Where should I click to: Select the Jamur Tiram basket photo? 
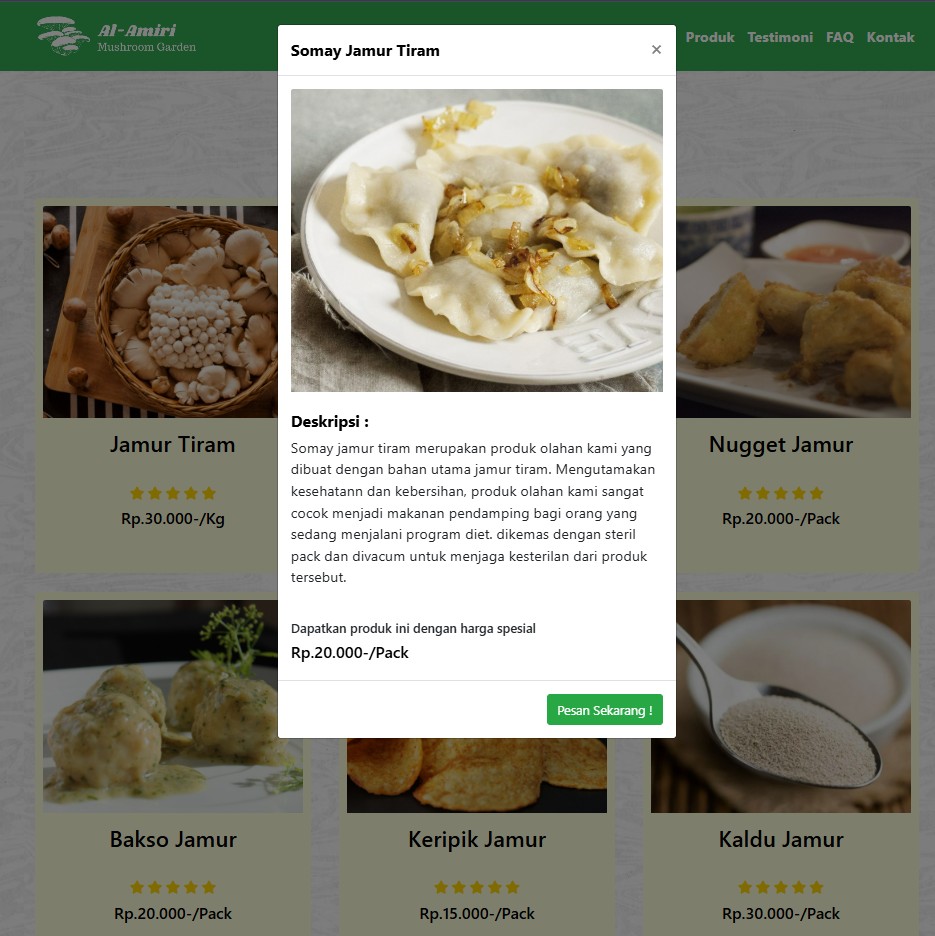pyautogui.click(x=160, y=312)
